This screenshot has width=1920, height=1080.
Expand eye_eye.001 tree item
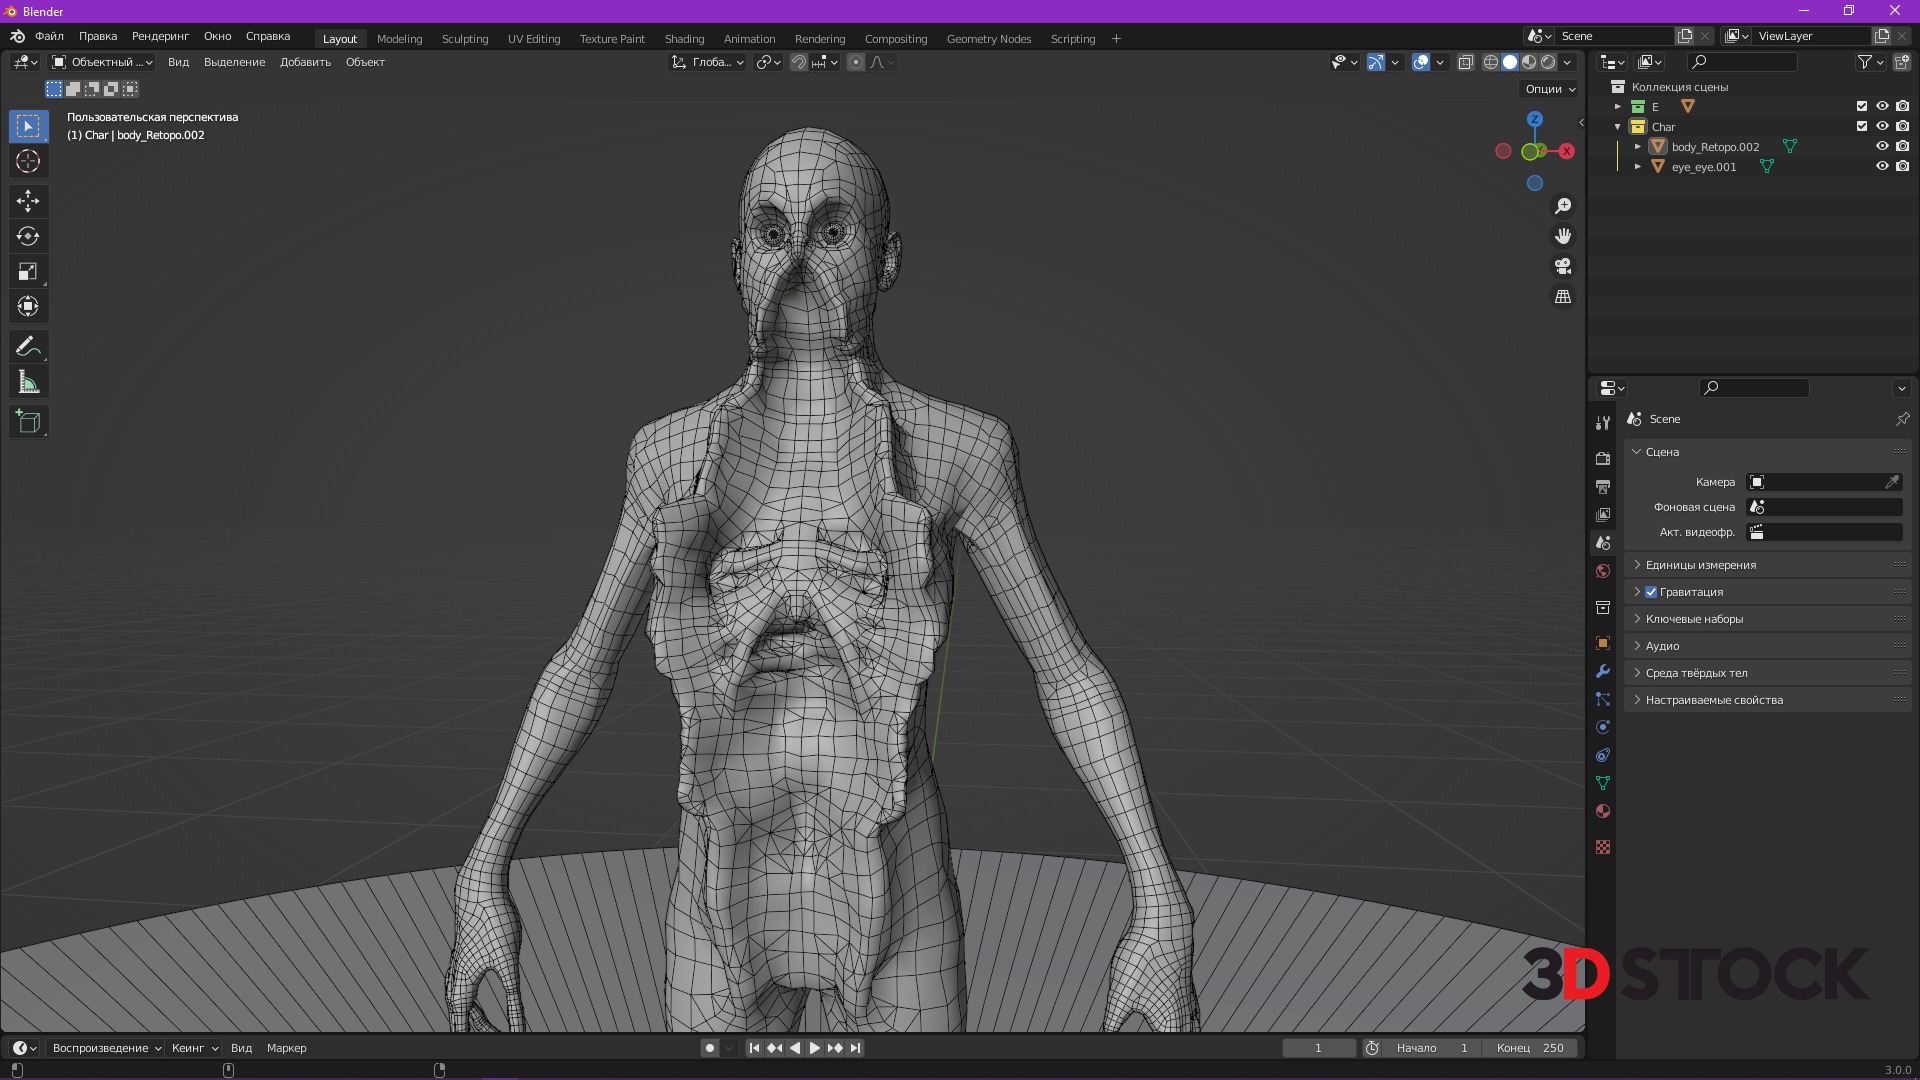[1637, 167]
